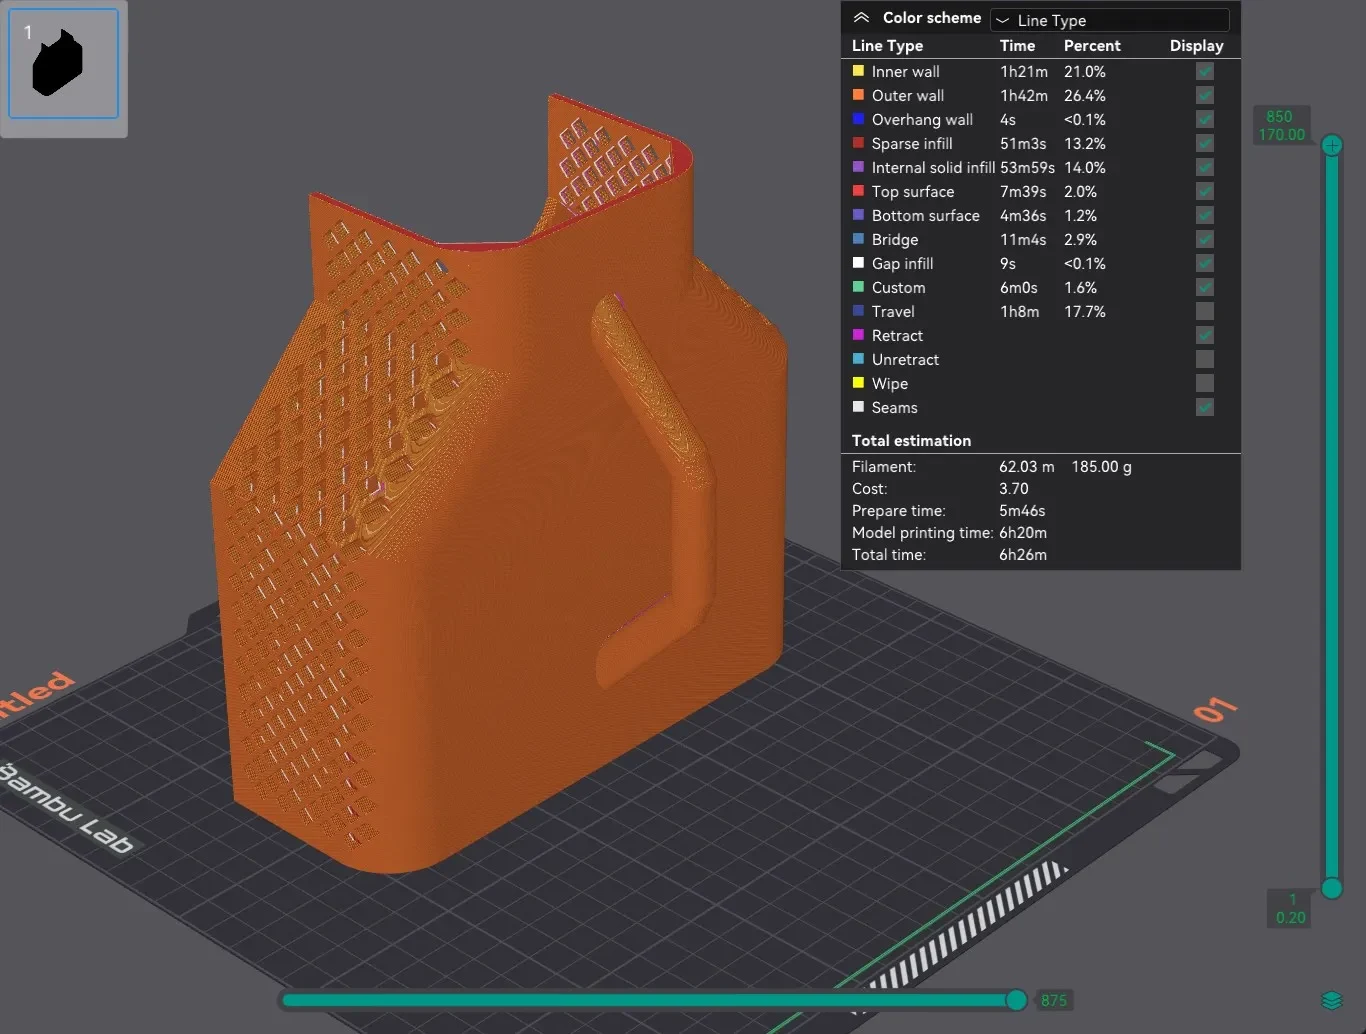Click the Display column header
Viewport: 1366px width, 1034px height.
1196,46
